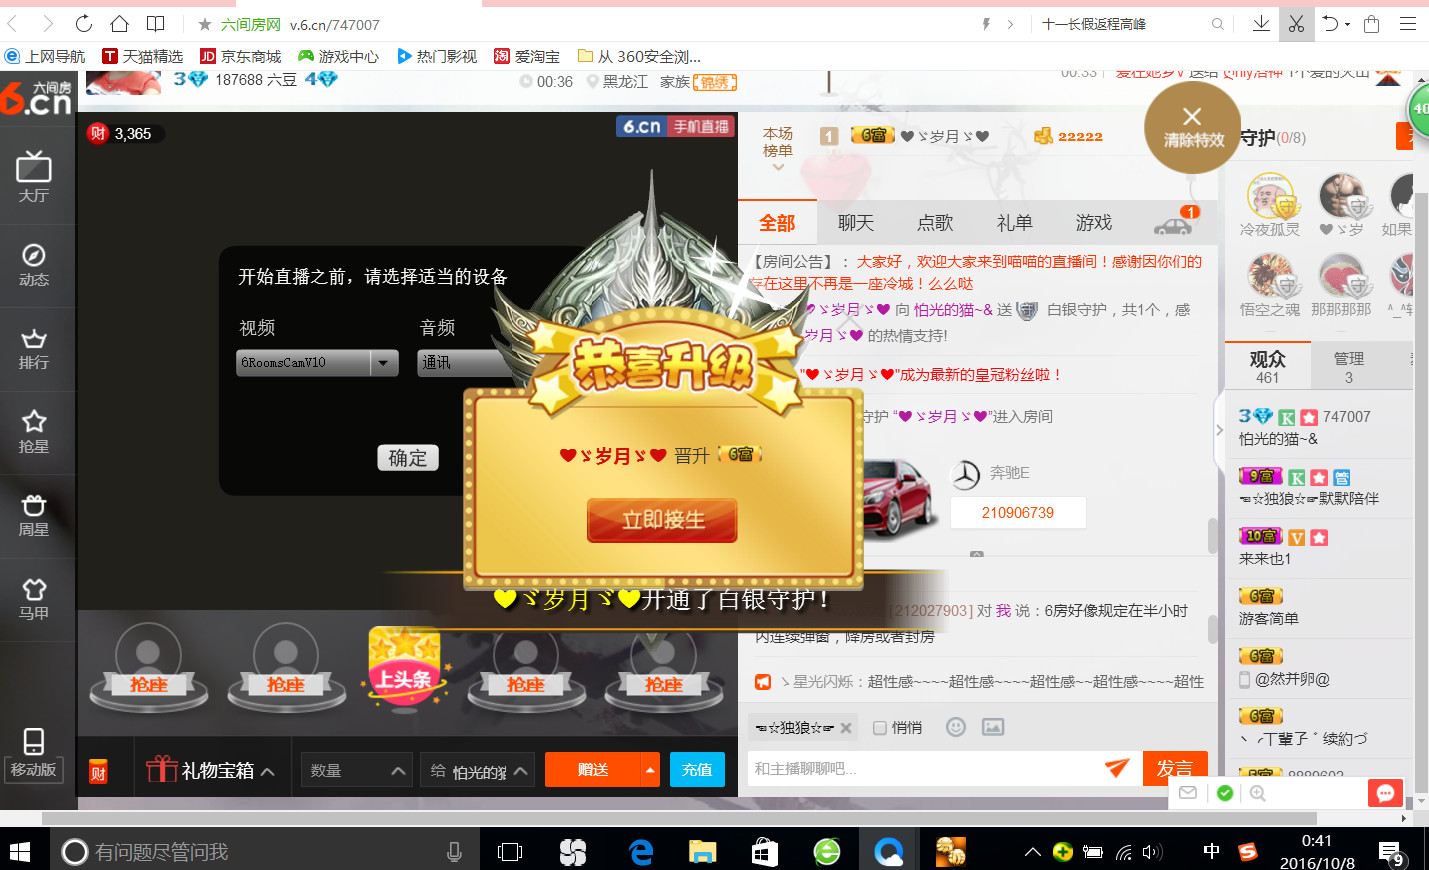Open File Explorer from taskbar
This screenshot has width=1429, height=870.
point(703,852)
